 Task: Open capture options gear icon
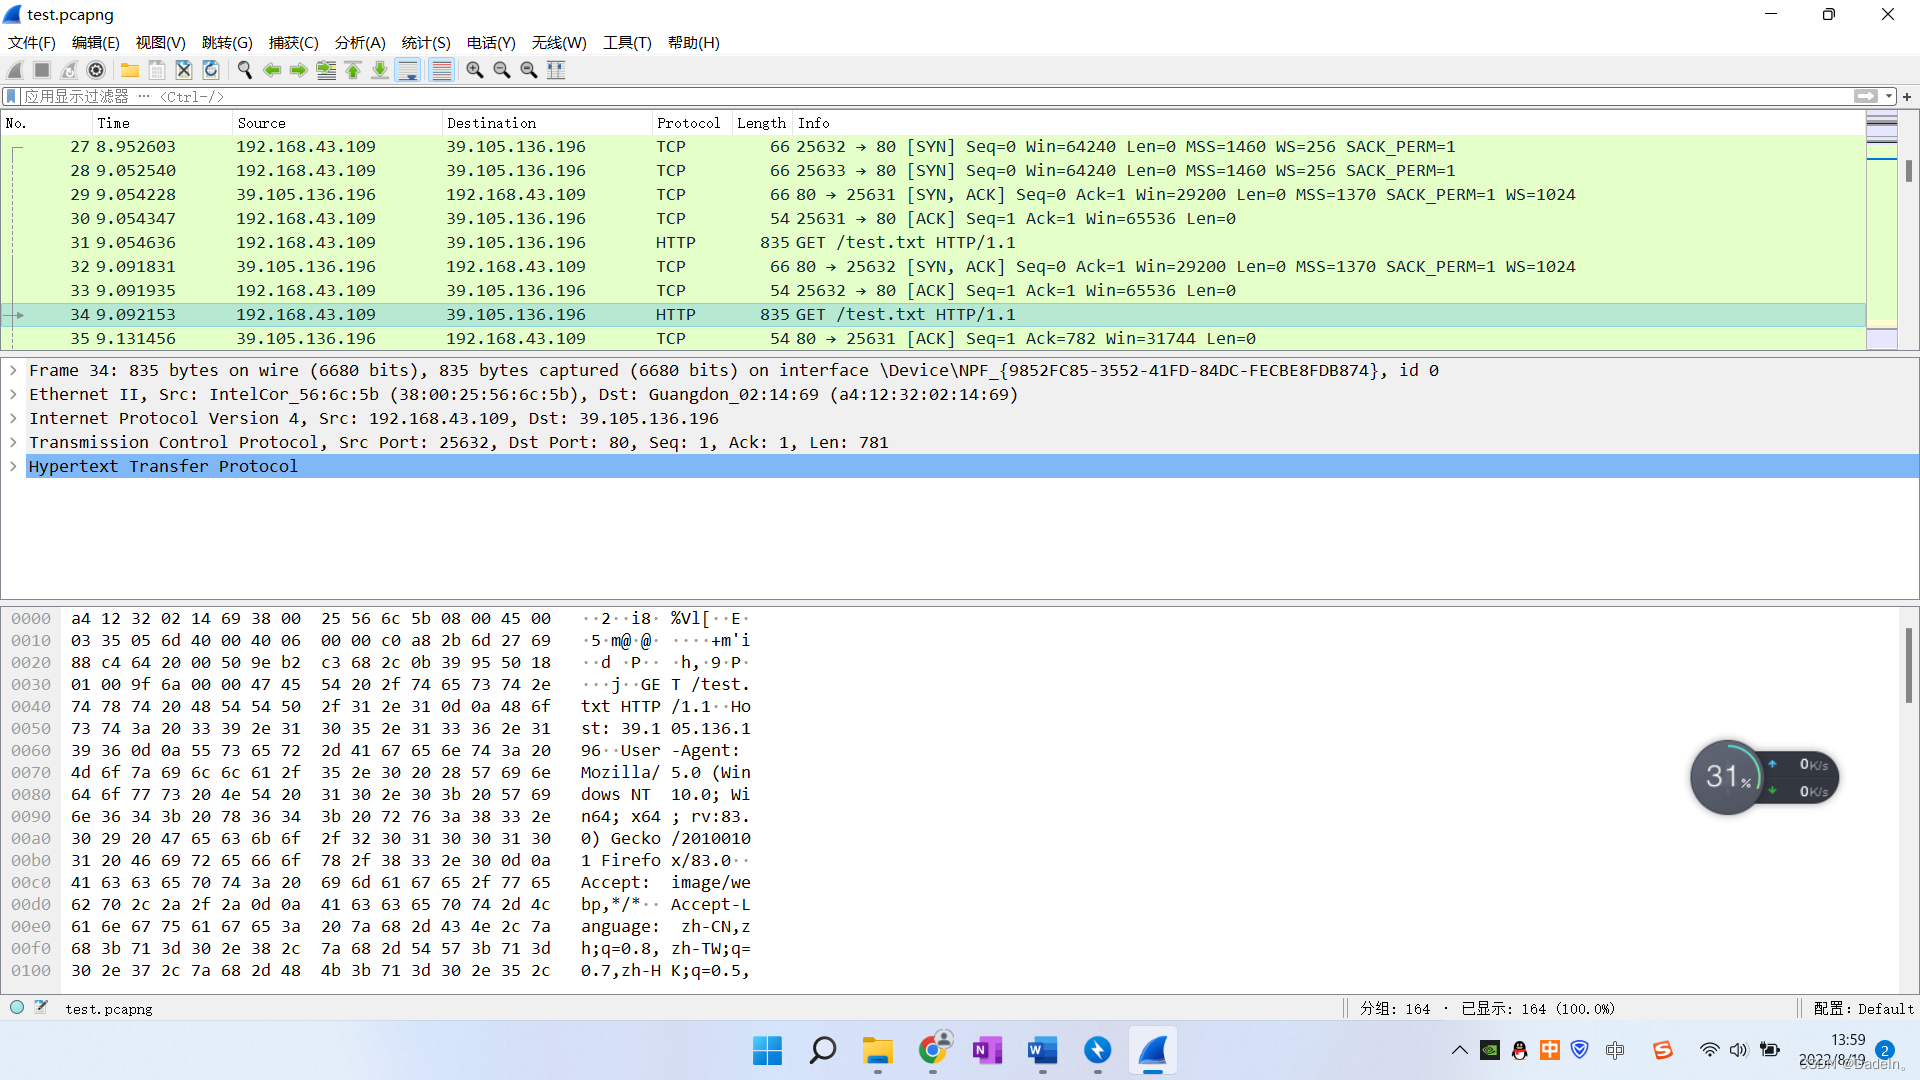pos(96,70)
